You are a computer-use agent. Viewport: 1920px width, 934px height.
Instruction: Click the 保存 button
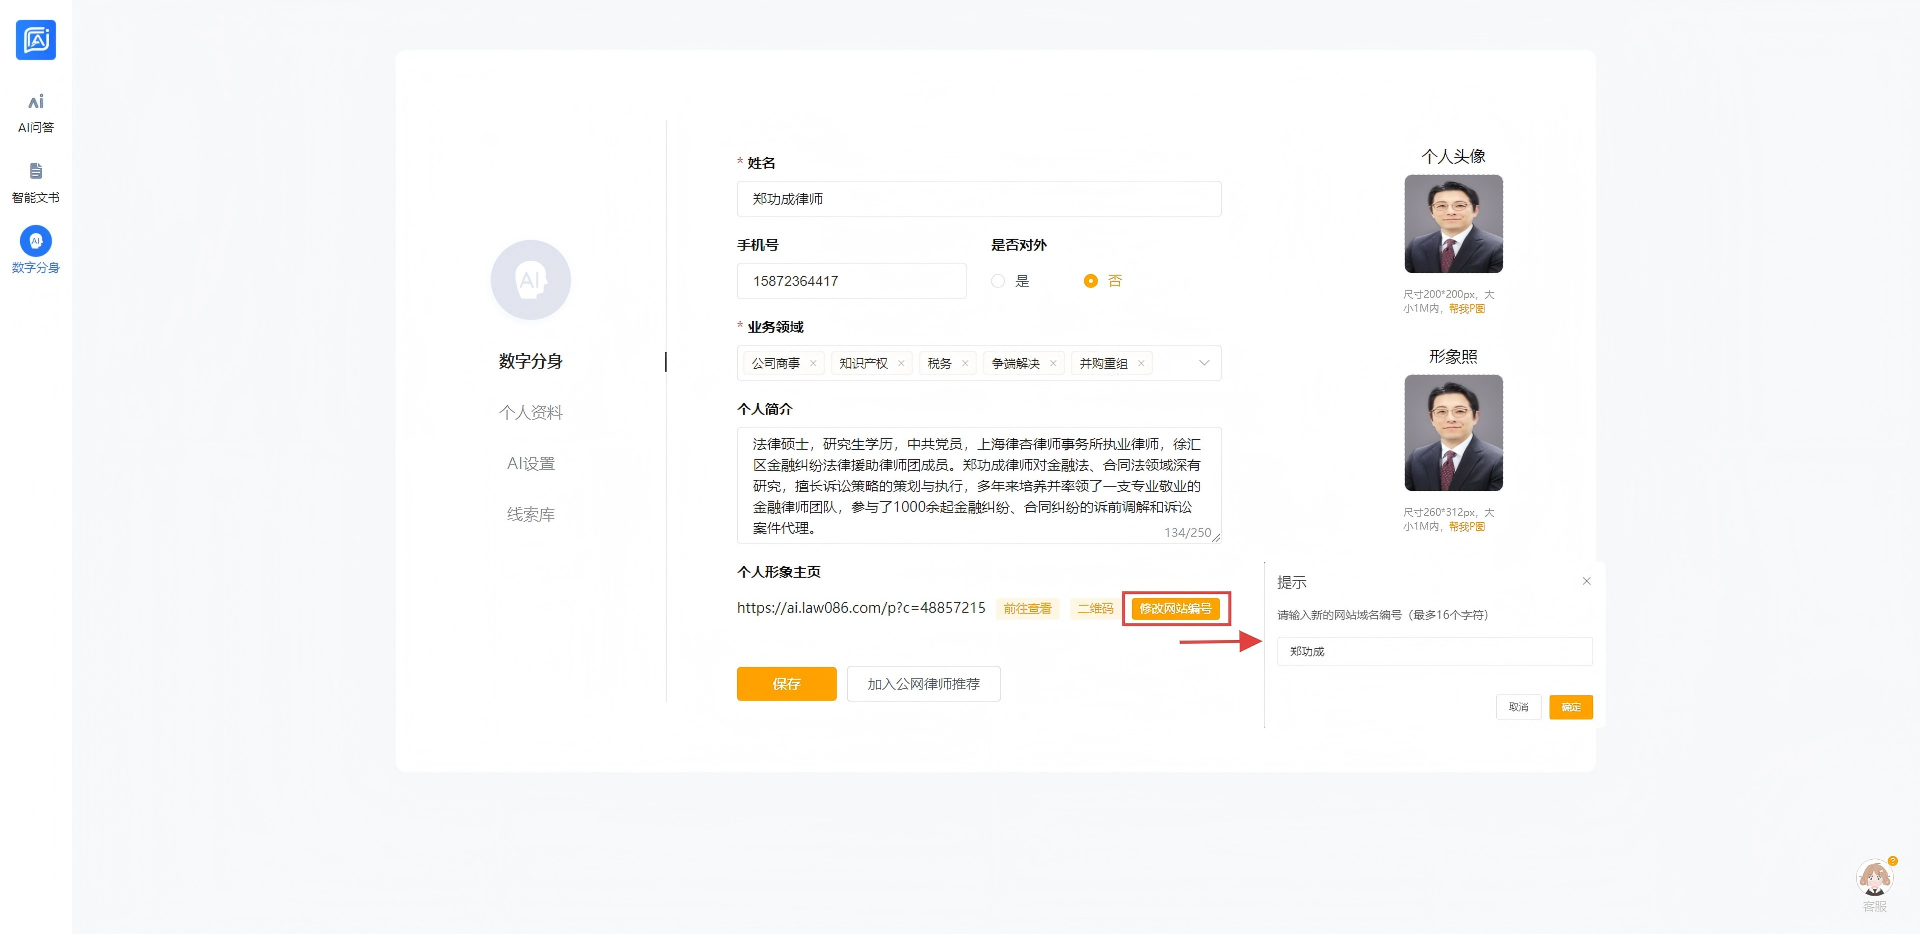pos(786,684)
